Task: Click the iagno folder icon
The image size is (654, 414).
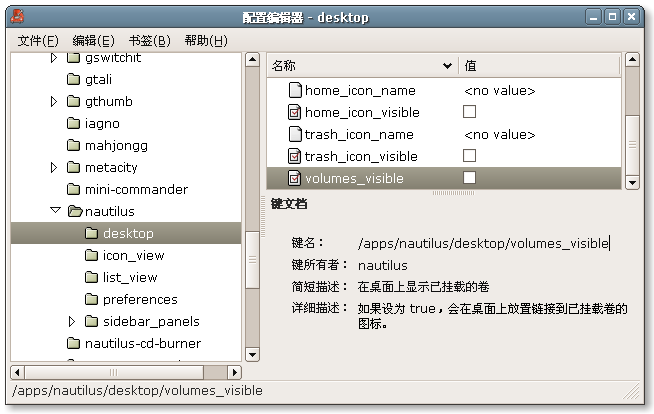Action: [x=73, y=123]
